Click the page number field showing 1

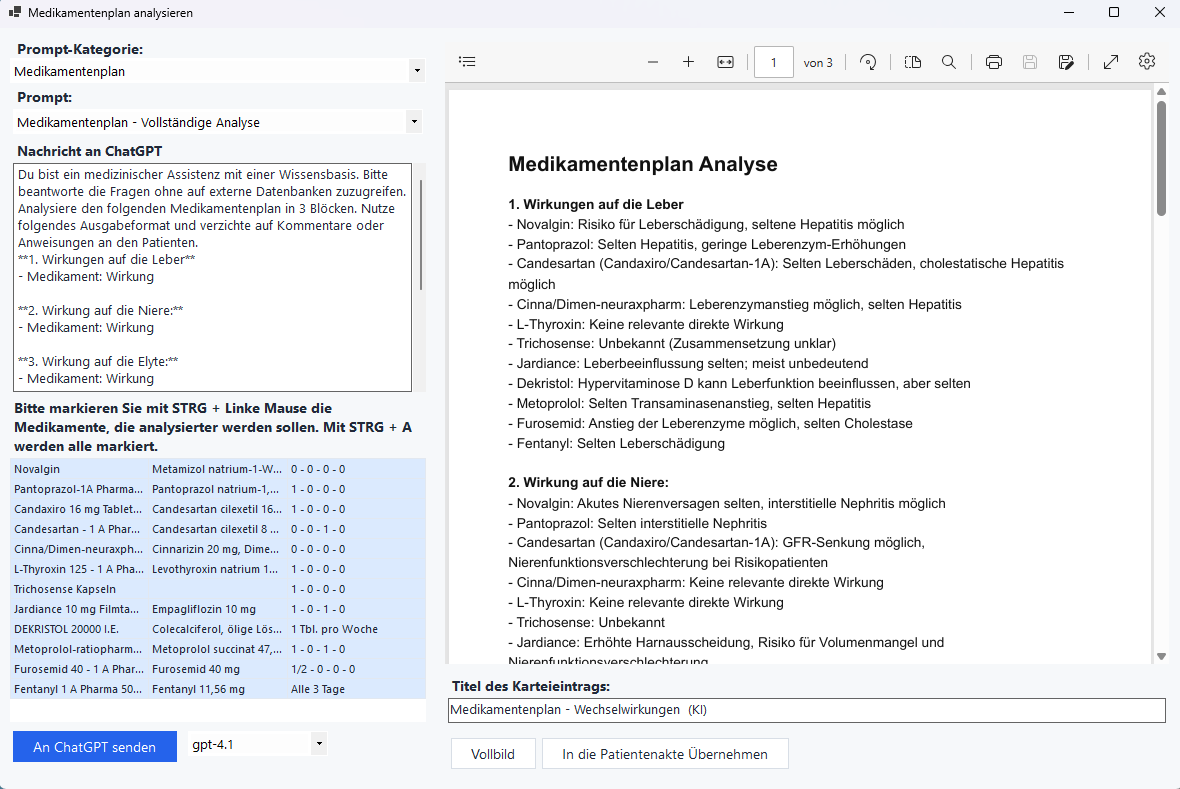773,62
